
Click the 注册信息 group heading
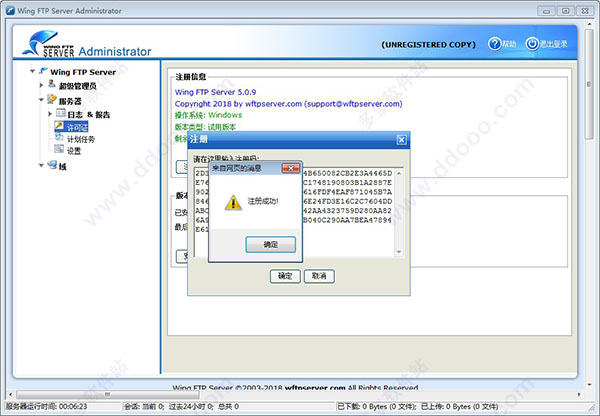pyautogui.click(x=191, y=77)
